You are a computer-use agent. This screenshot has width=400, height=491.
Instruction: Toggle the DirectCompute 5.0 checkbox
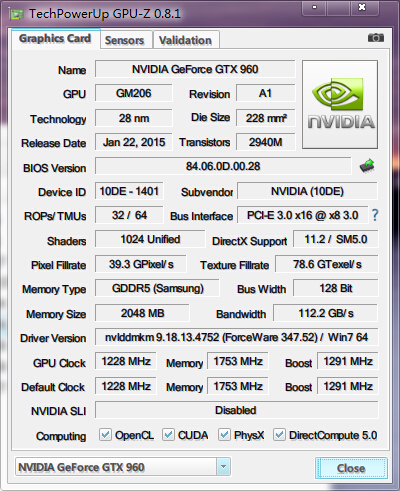pyautogui.click(x=279, y=435)
